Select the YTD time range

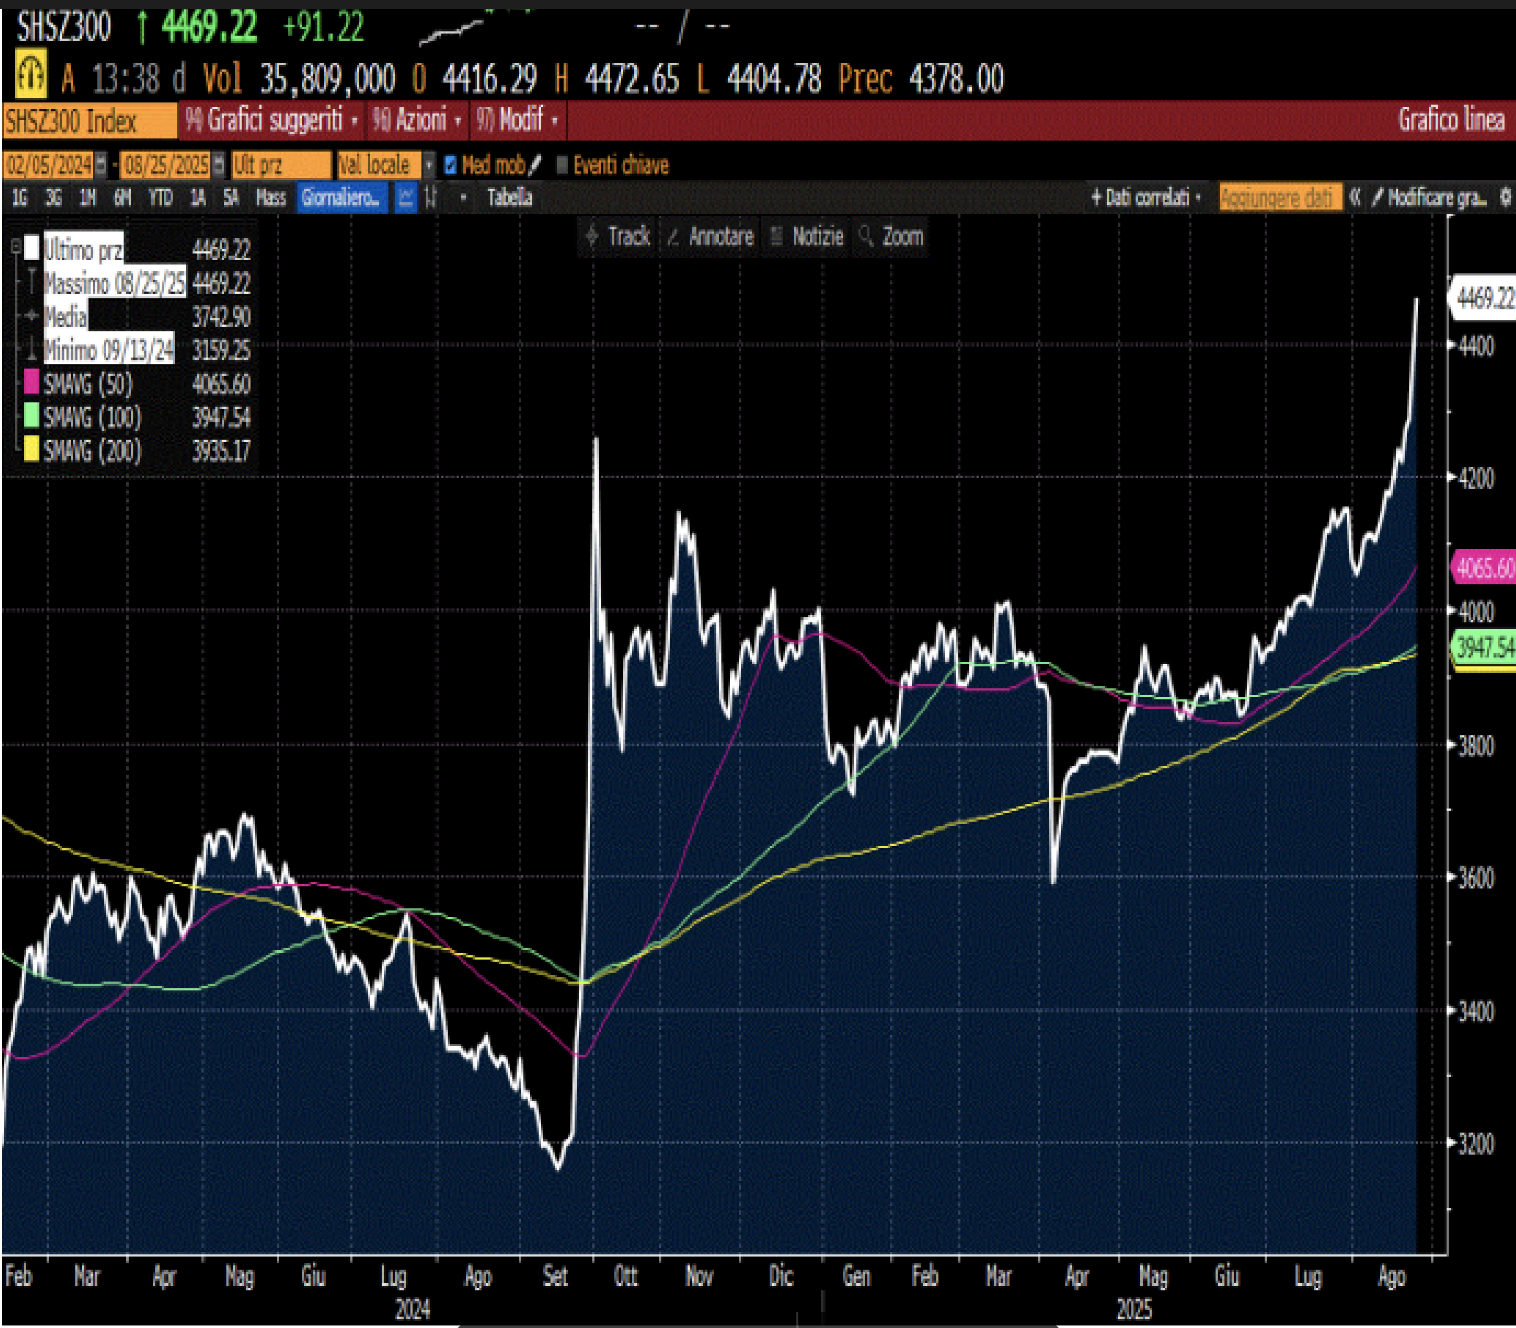pyautogui.click(x=160, y=198)
